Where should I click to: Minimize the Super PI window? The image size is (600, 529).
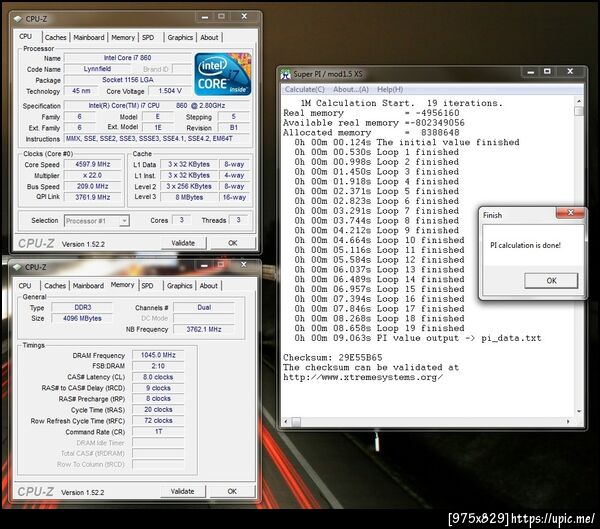click(530, 72)
